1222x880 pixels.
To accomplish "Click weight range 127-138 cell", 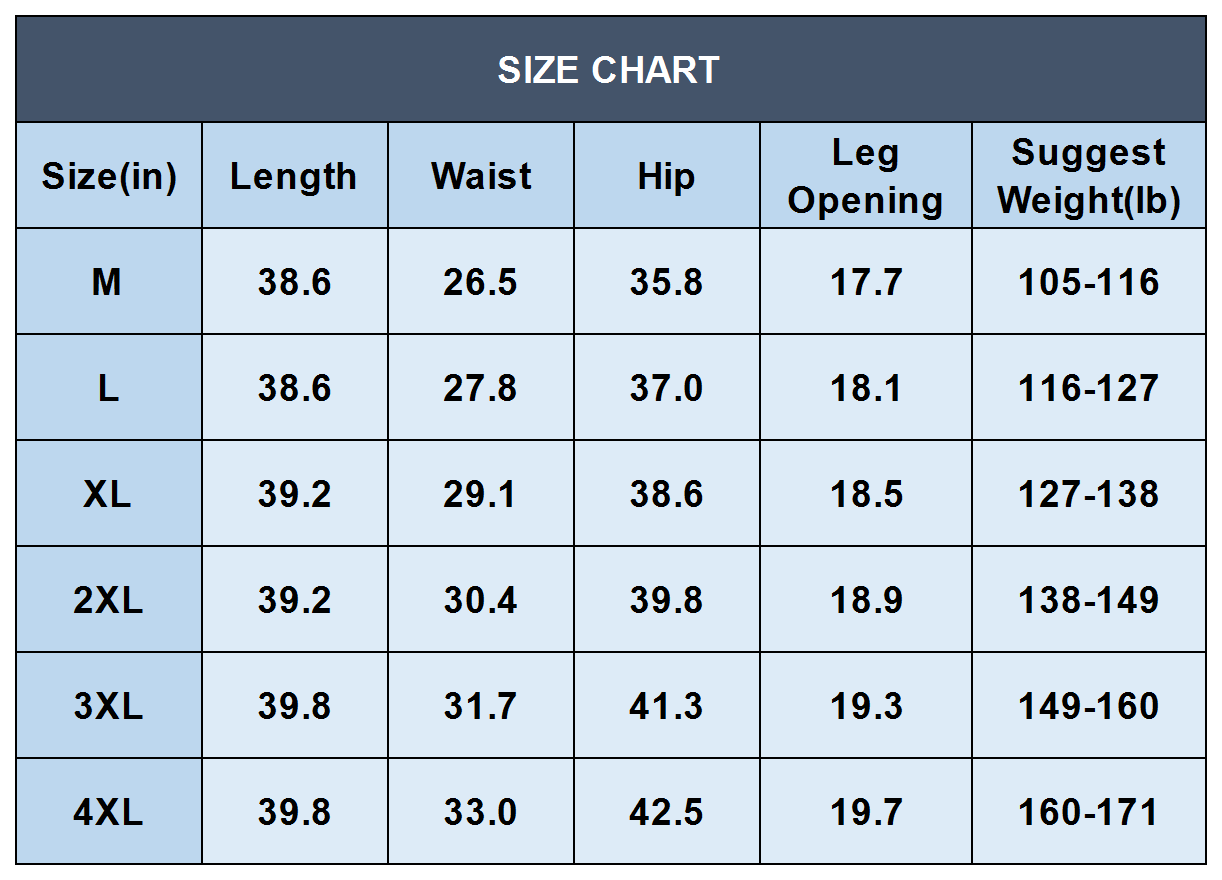I will point(1088,495).
